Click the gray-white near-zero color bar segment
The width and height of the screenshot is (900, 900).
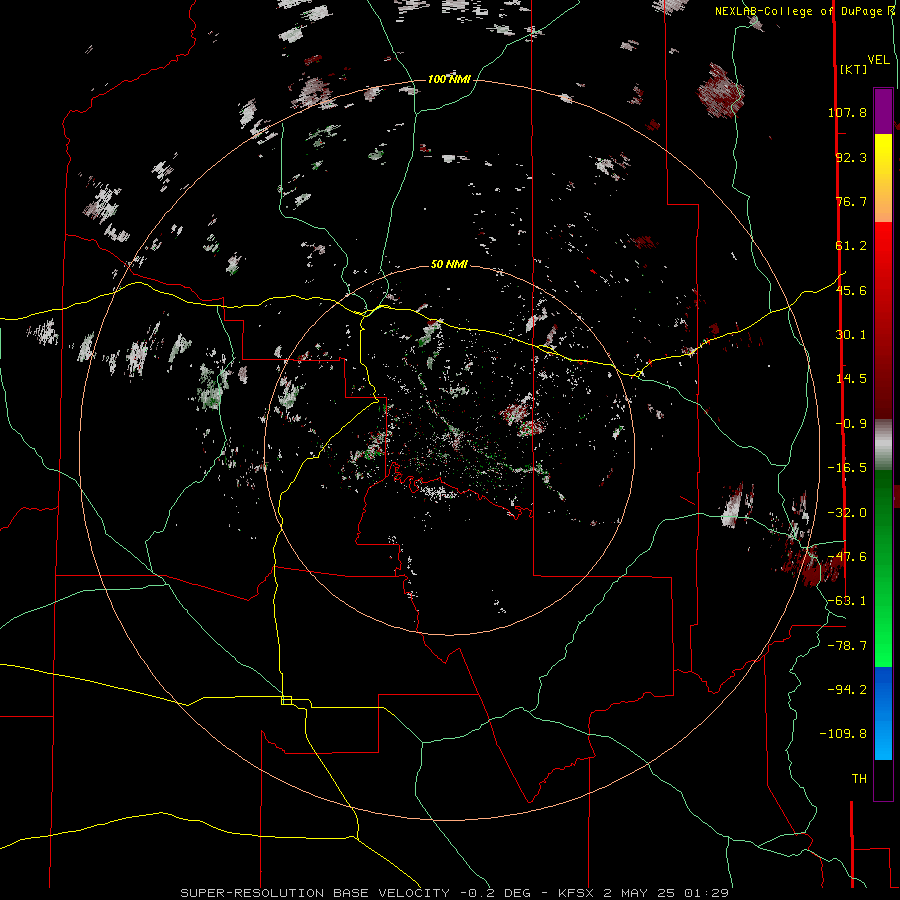coord(883,442)
